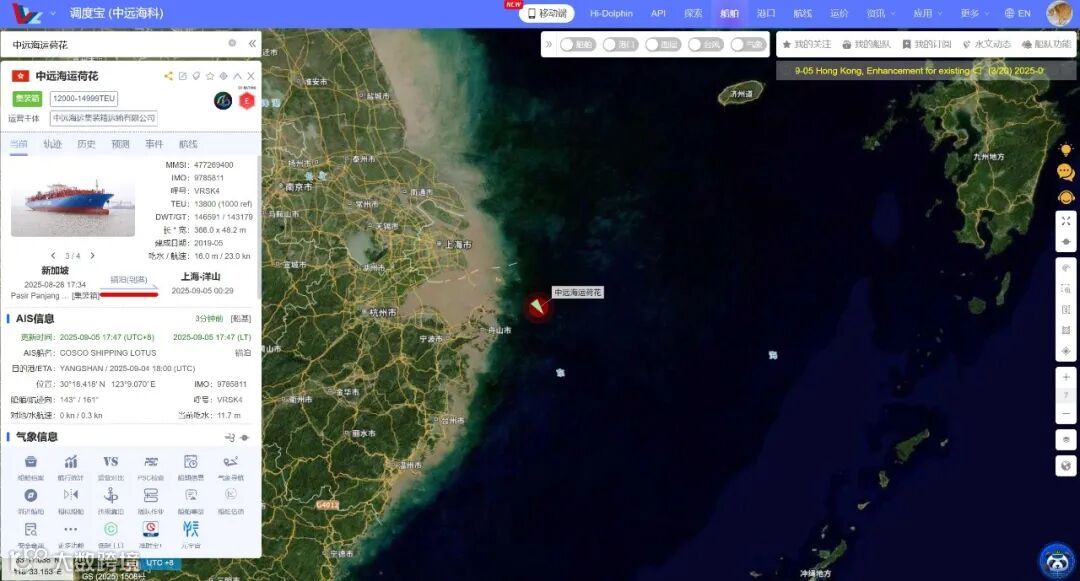Click the 12000-14999TEU size tag
Screen dimensions: 1080x581
point(83,98)
